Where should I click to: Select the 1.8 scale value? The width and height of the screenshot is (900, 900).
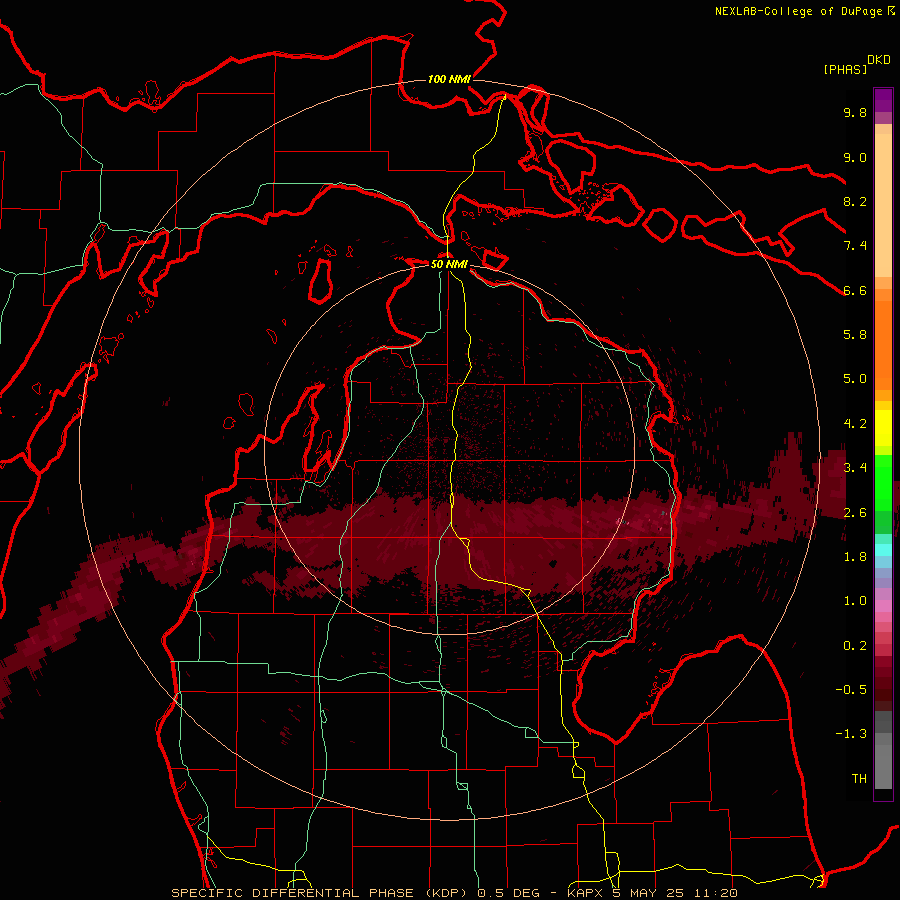[x=855, y=556]
